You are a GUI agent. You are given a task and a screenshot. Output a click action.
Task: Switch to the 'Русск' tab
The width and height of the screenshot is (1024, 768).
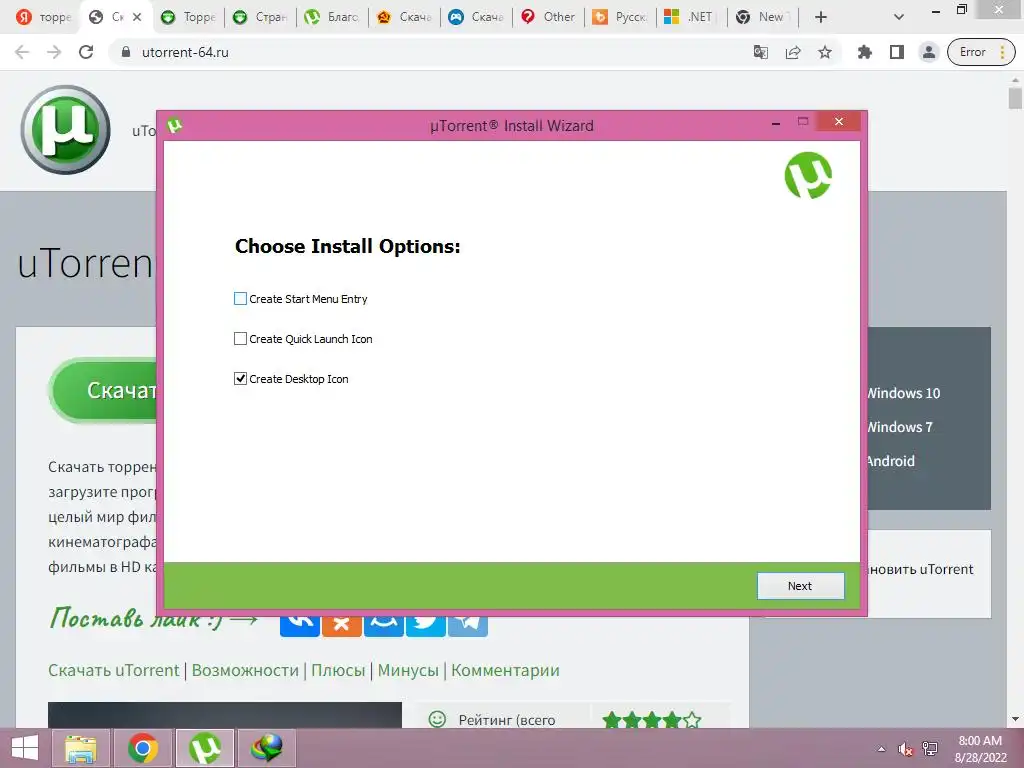[x=620, y=17]
